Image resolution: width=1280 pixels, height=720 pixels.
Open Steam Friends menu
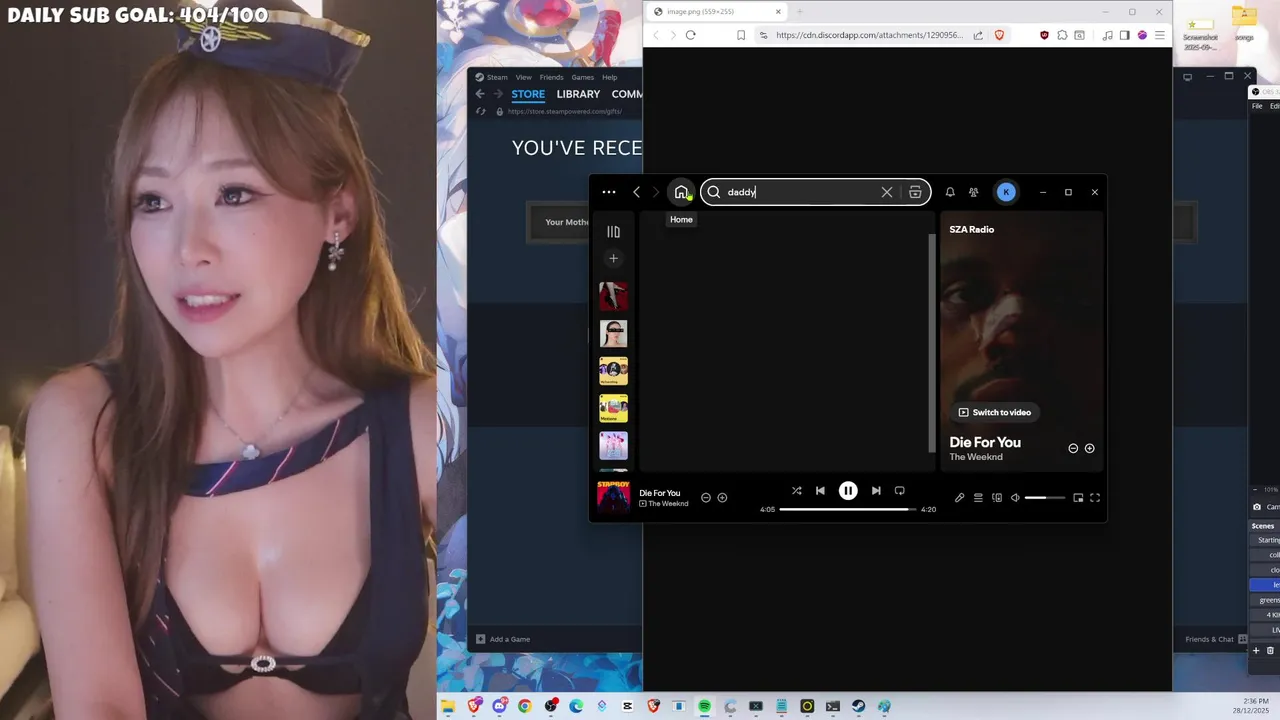click(x=551, y=77)
